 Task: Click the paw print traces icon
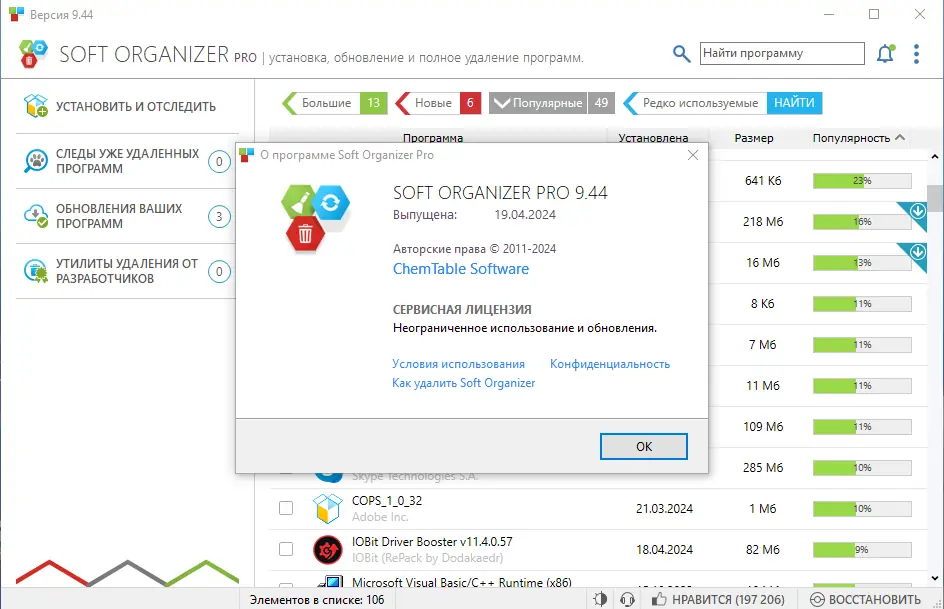tap(36, 161)
